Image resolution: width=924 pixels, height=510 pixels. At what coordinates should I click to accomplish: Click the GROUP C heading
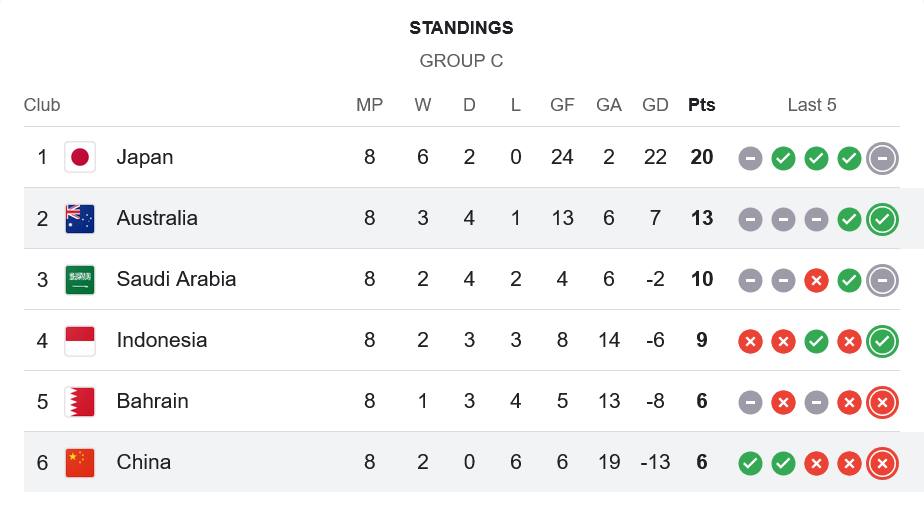coord(461,61)
